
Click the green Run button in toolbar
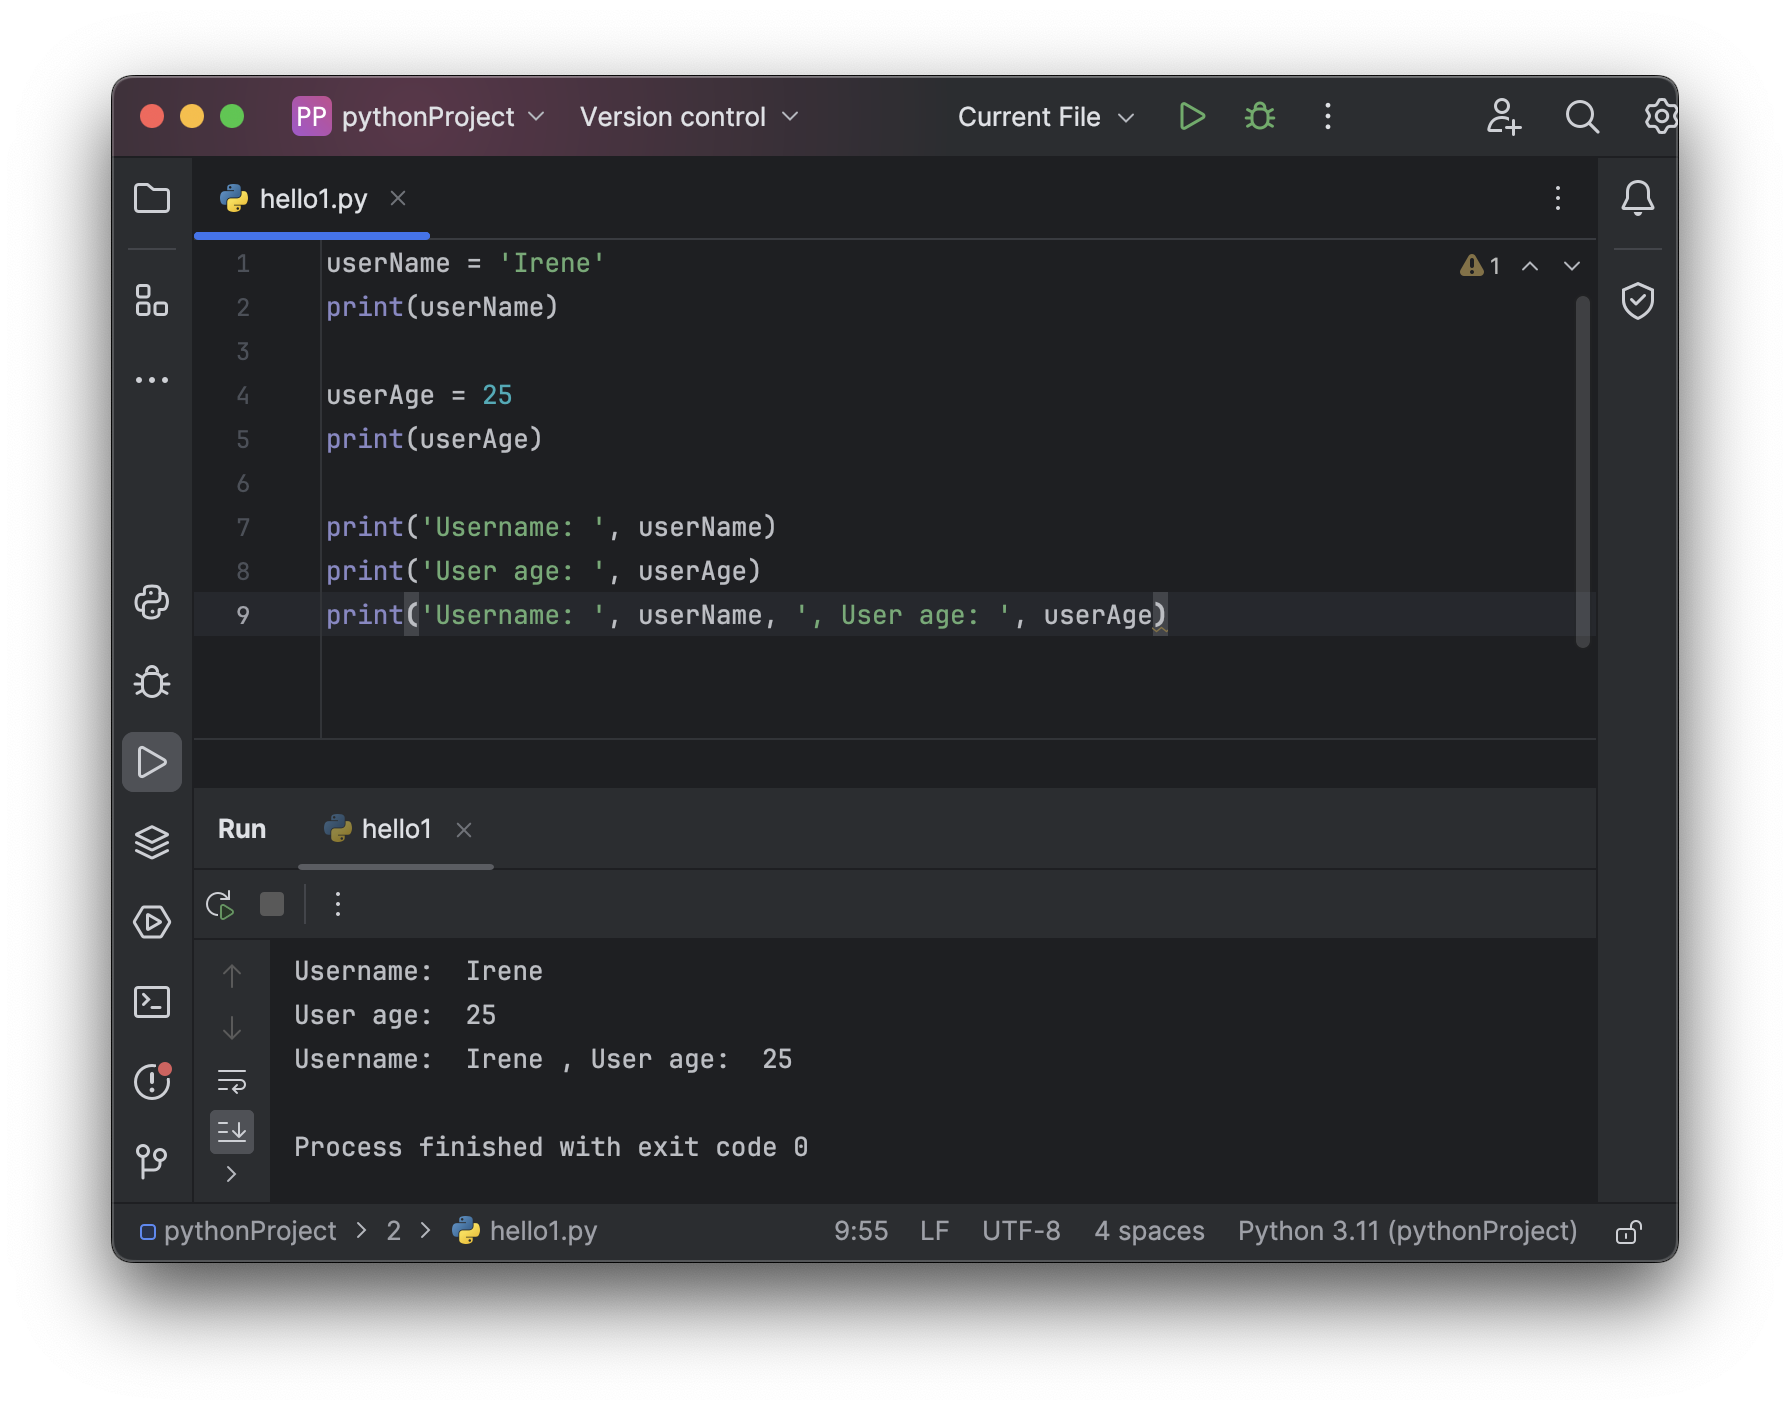click(x=1191, y=117)
